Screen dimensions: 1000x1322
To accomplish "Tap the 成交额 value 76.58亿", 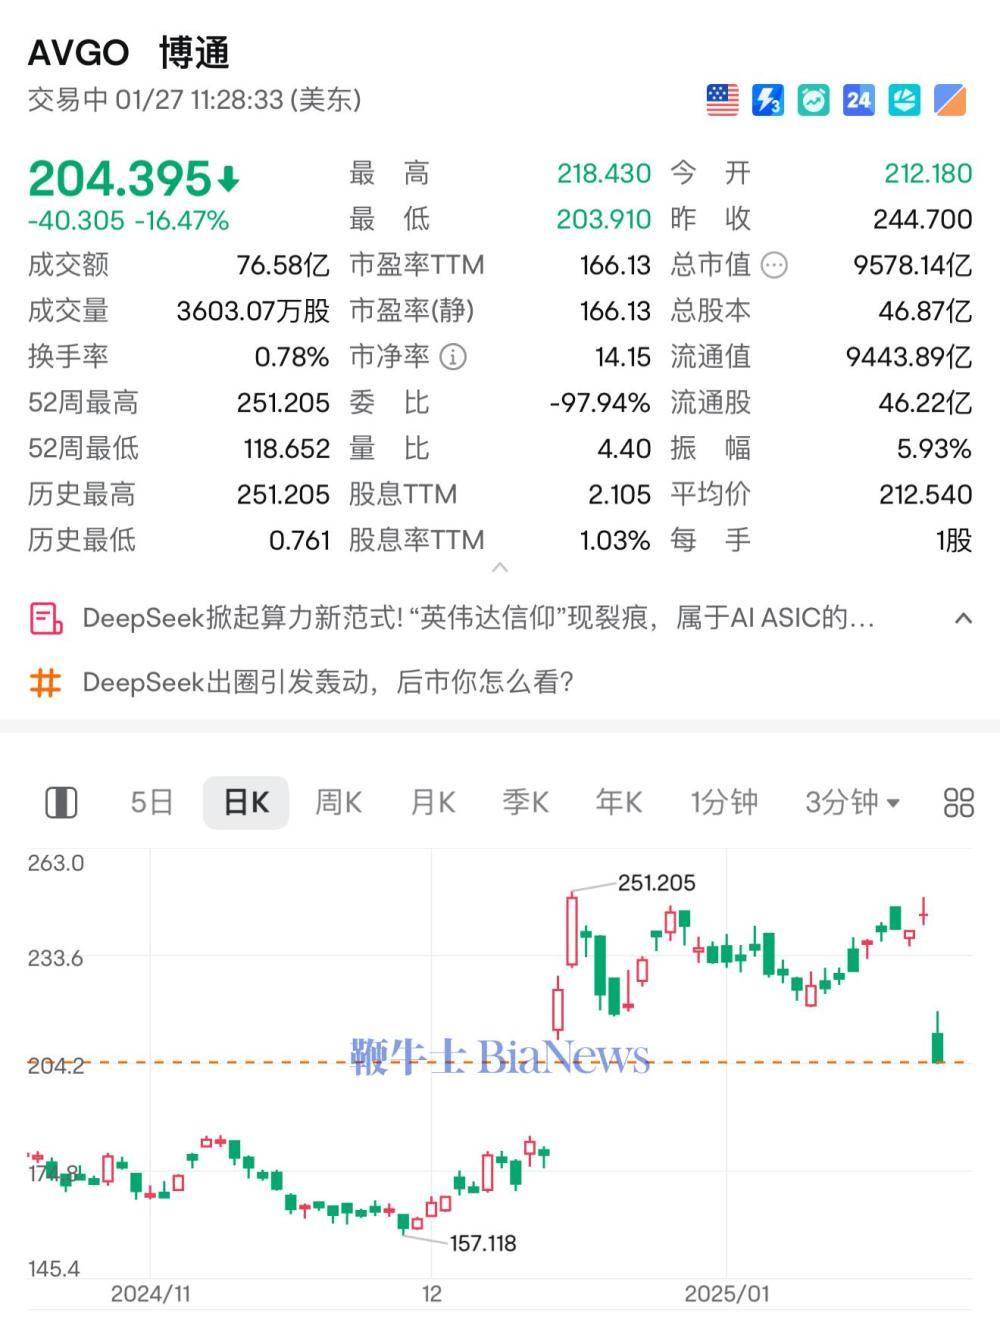I will pos(283,265).
